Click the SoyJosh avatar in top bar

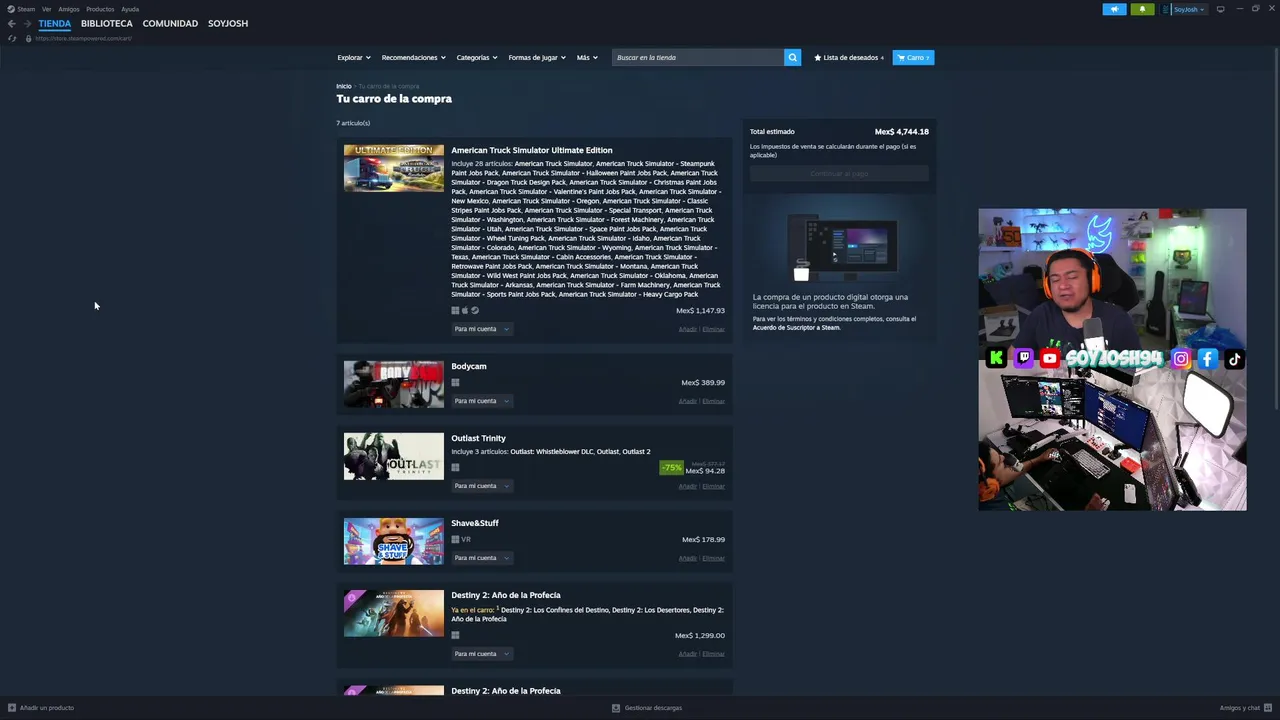click(x=1167, y=9)
